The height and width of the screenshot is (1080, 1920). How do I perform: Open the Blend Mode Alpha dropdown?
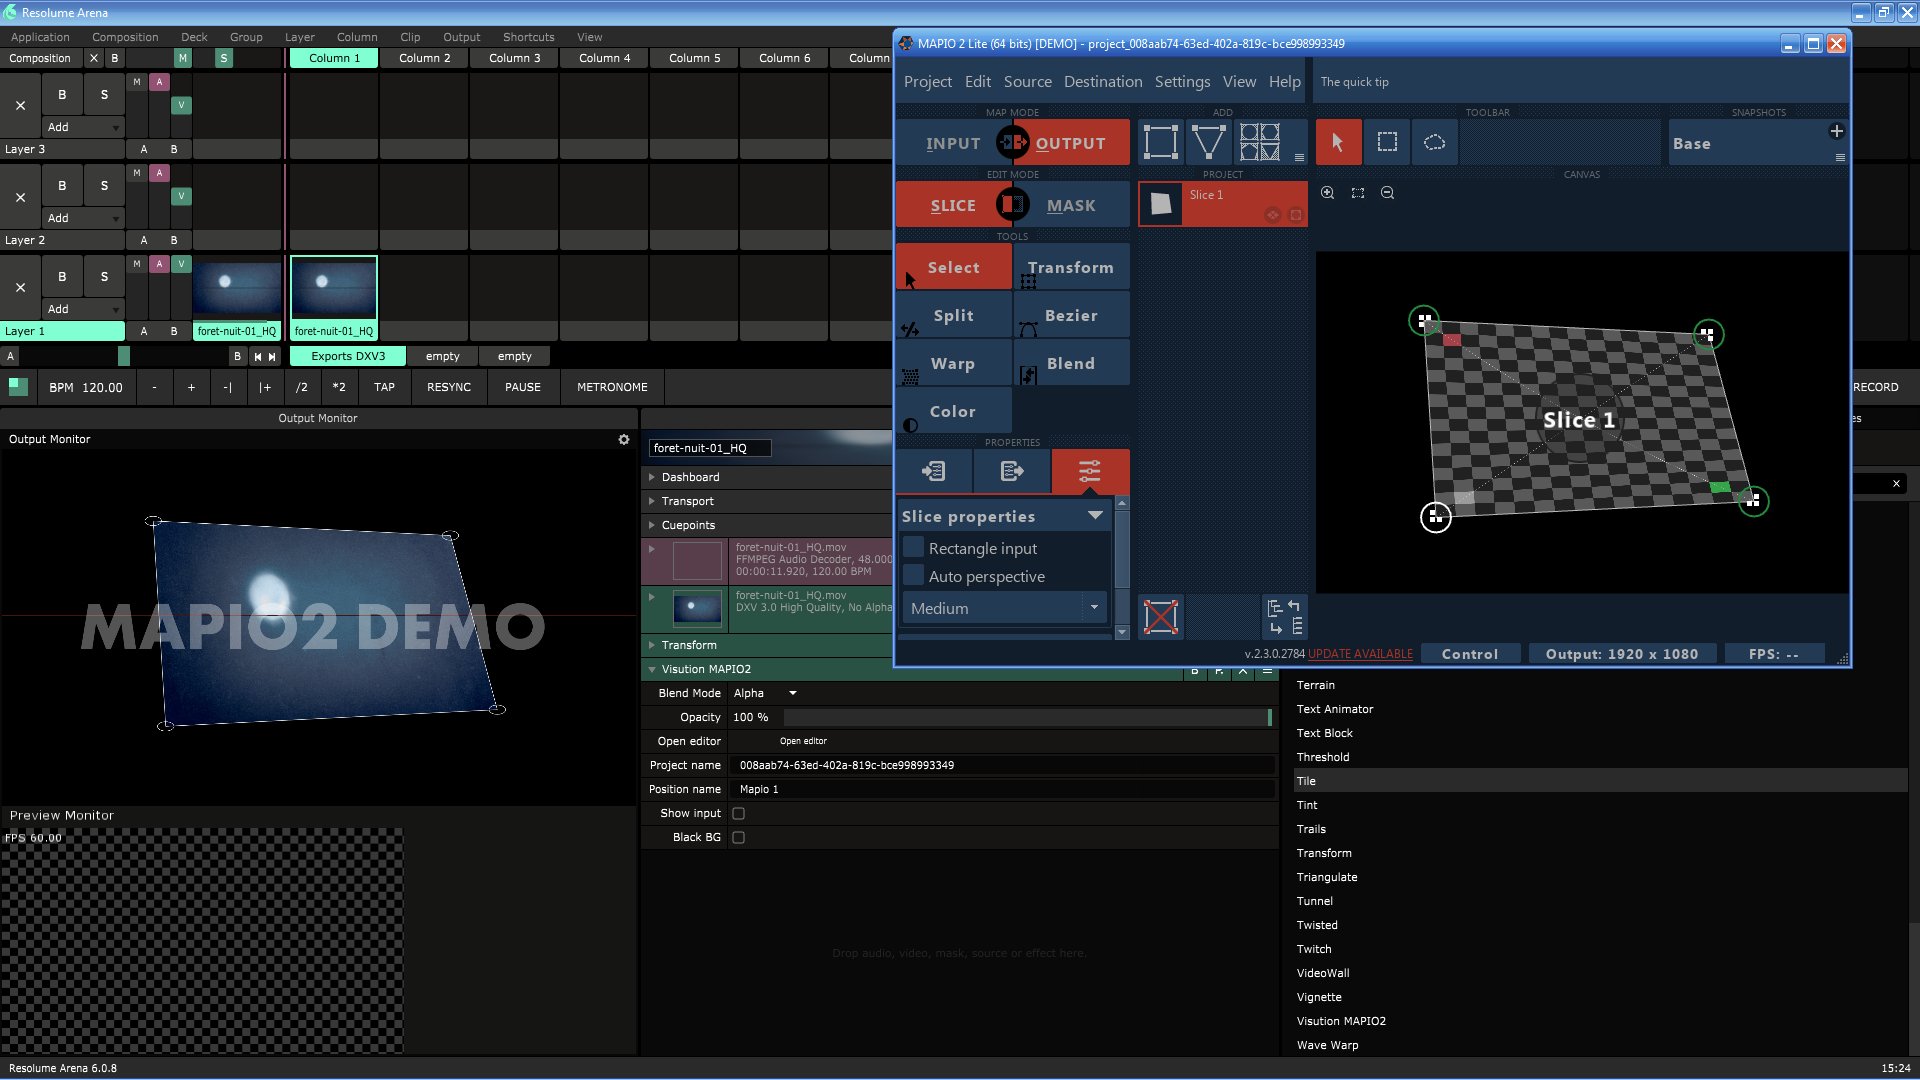(x=765, y=693)
